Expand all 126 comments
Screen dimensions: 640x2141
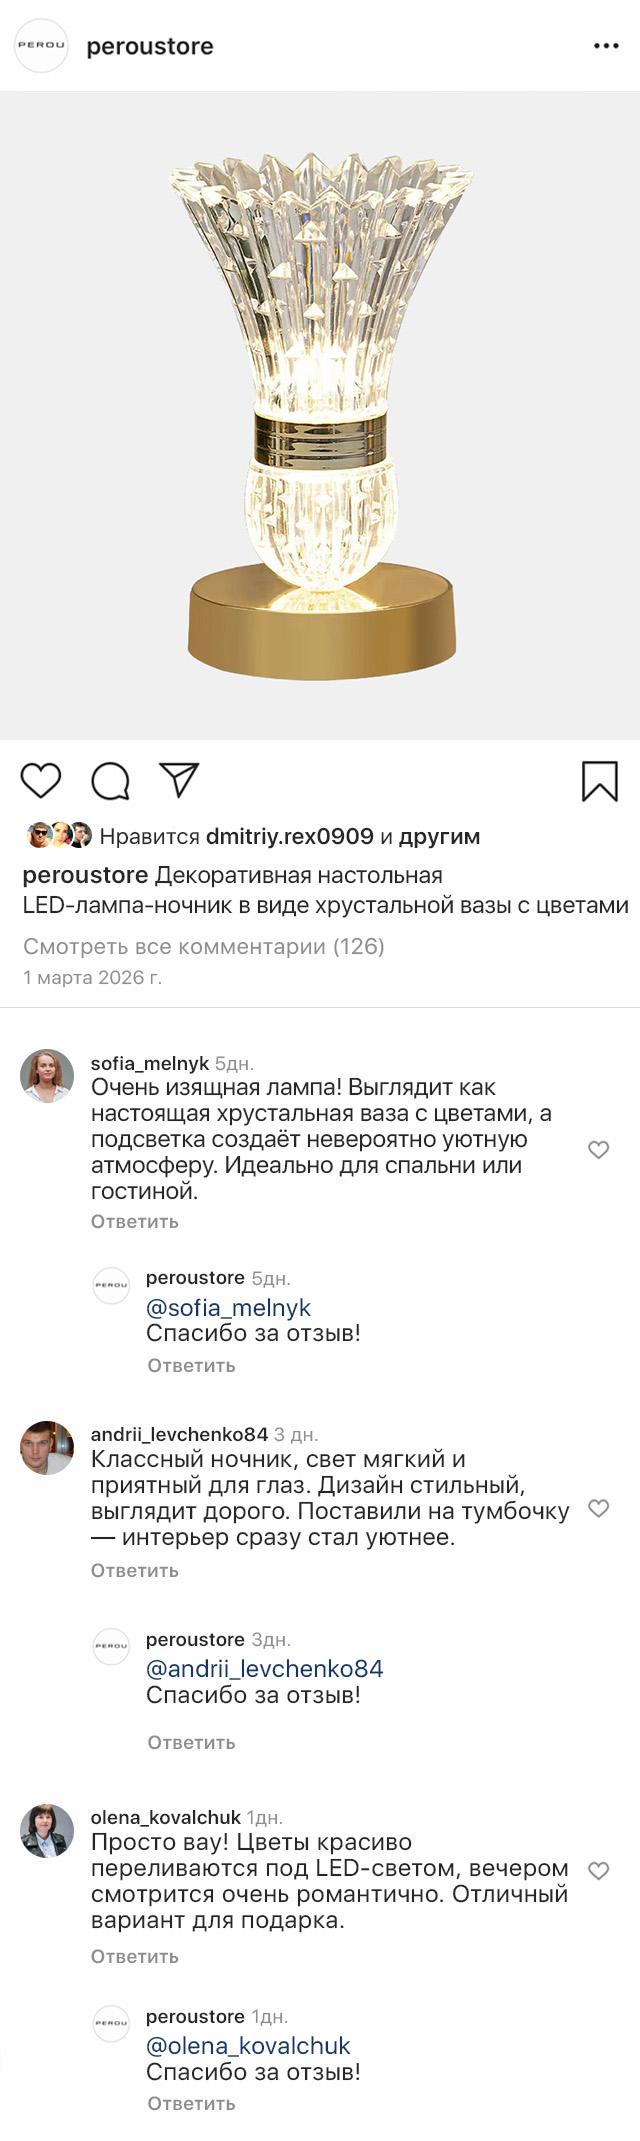[203, 946]
